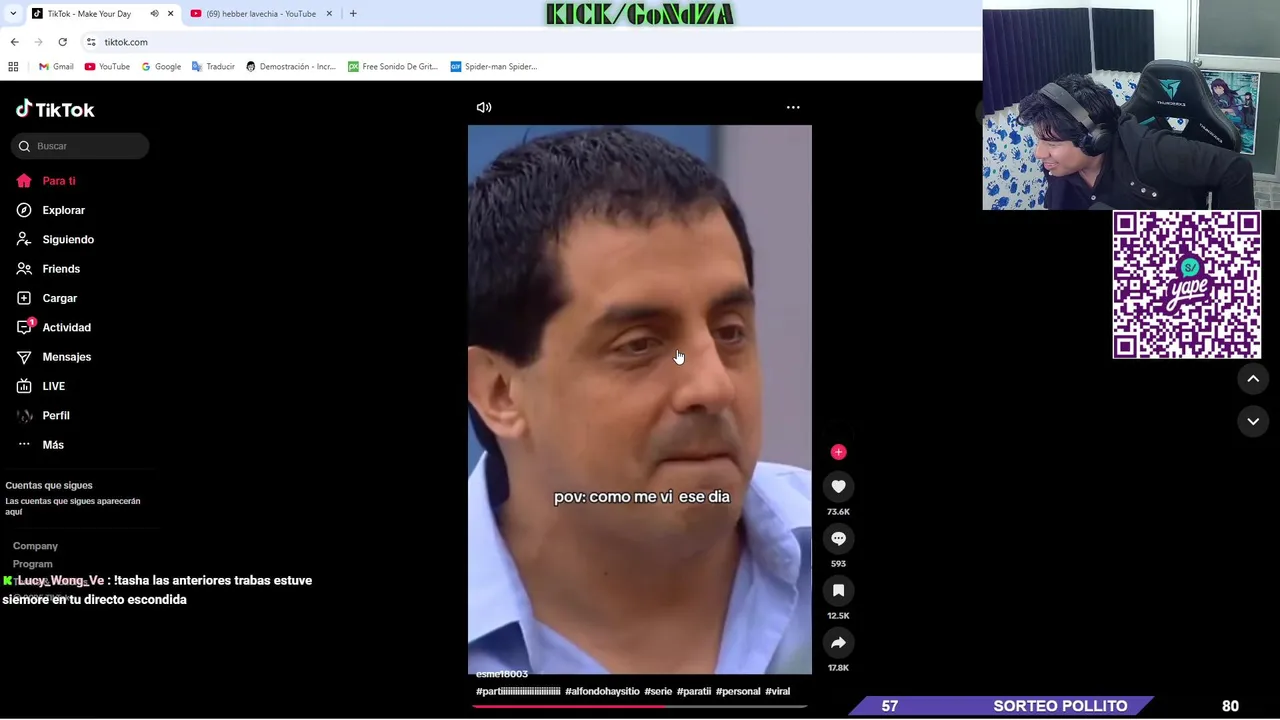The height and width of the screenshot is (720, 1280).
Task: Close the YouTube browser tab
Action: click(329, 14)
